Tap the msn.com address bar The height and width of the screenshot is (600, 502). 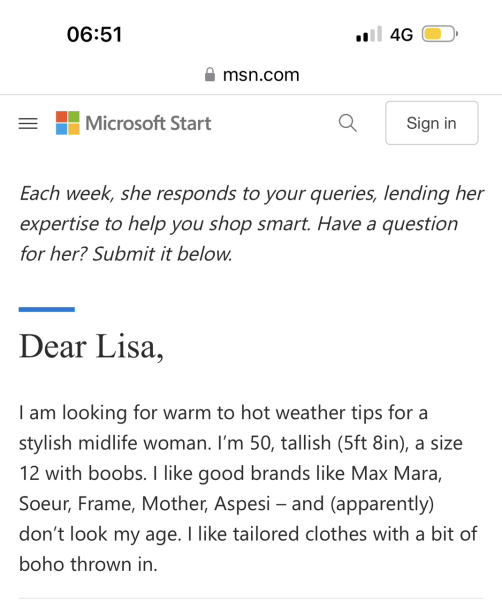[252, 75]
